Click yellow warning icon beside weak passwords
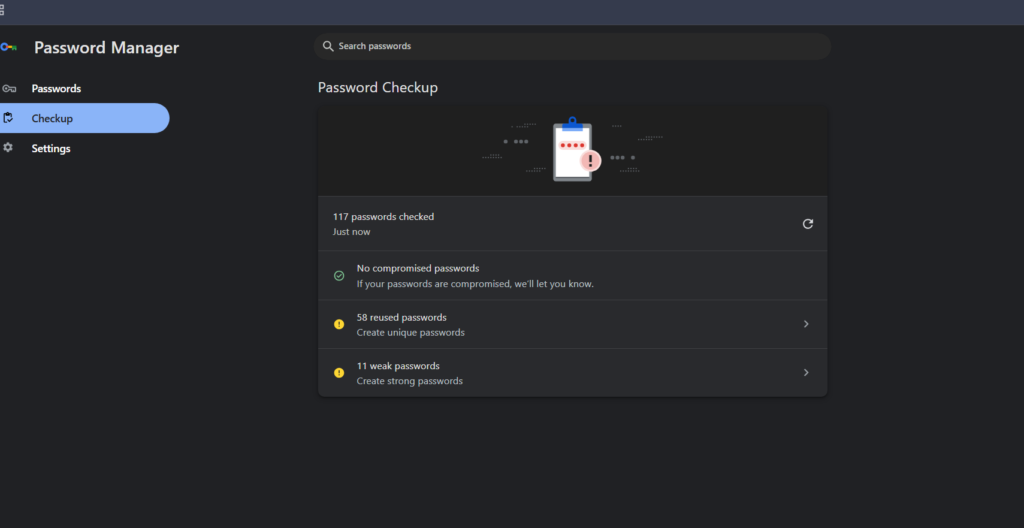1024x528 pixels. [x=339, y=372]
